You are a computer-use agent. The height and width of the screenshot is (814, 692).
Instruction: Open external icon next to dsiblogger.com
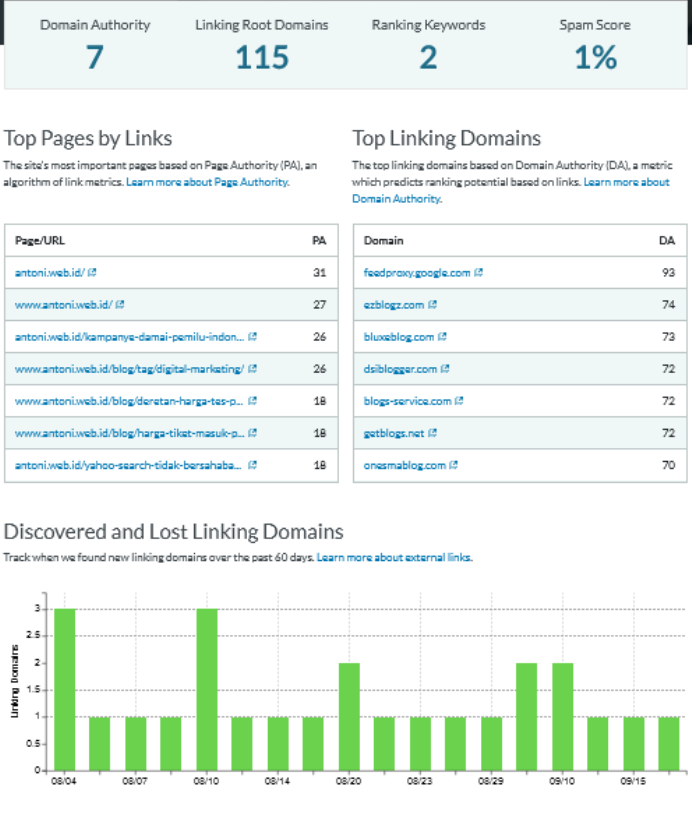click(445, 369)
